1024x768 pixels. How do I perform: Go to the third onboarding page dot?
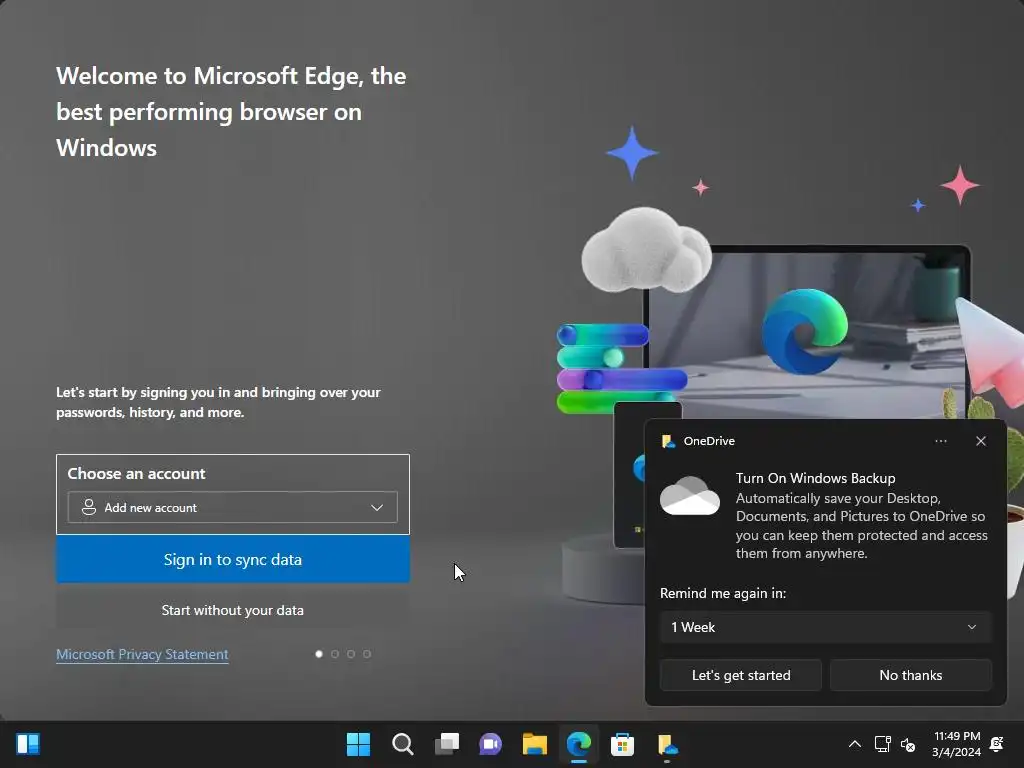pyautogui.click(x=351, y=654)
